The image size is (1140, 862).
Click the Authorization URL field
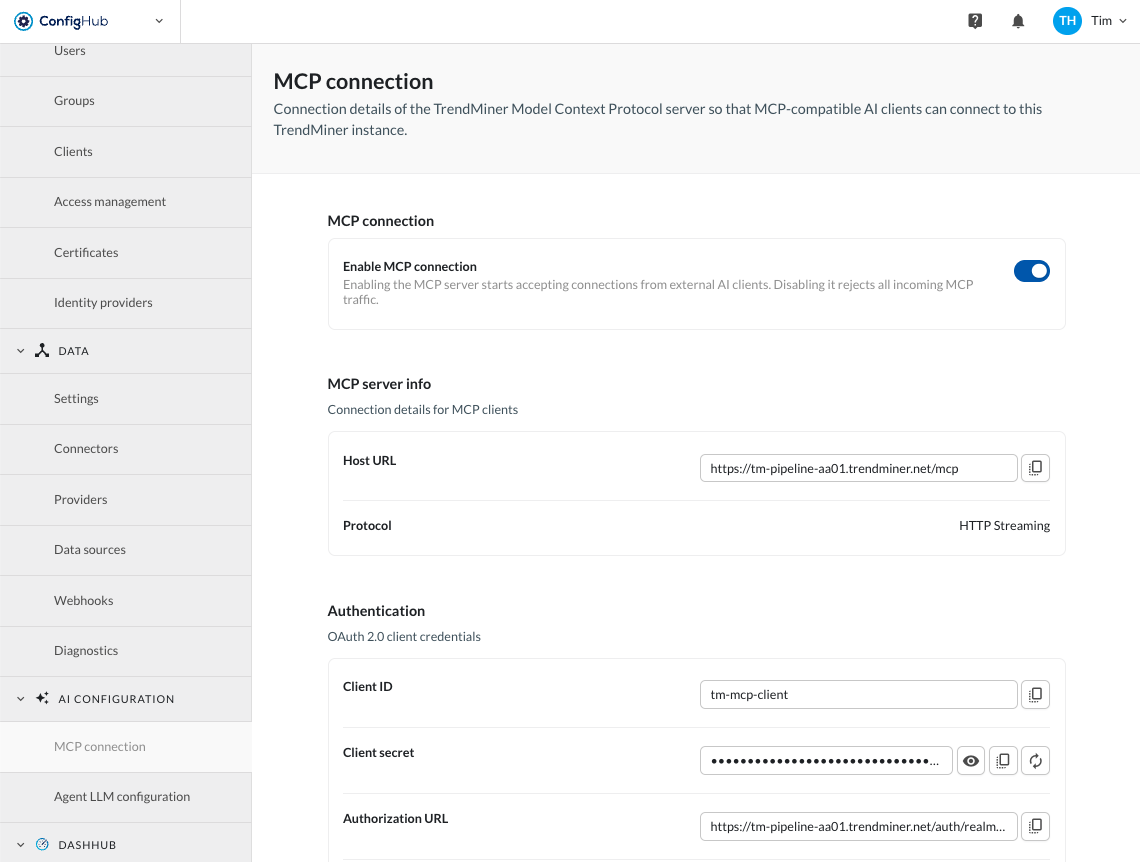pos(859,826)
